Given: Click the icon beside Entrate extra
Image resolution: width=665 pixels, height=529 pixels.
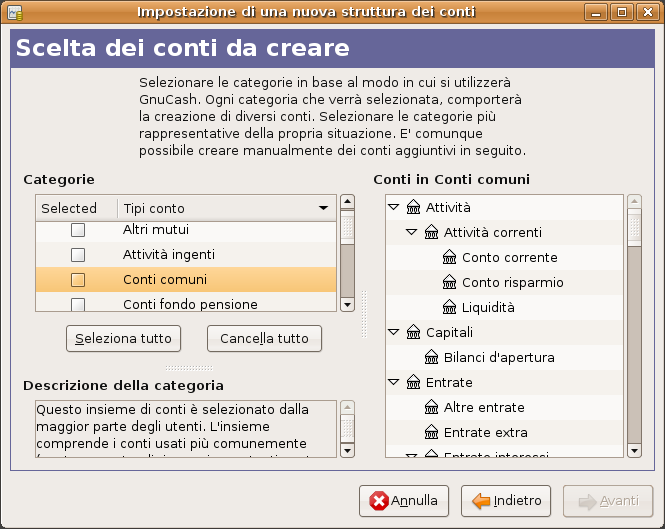Looking at the screenshot, I should pos(431,433).
